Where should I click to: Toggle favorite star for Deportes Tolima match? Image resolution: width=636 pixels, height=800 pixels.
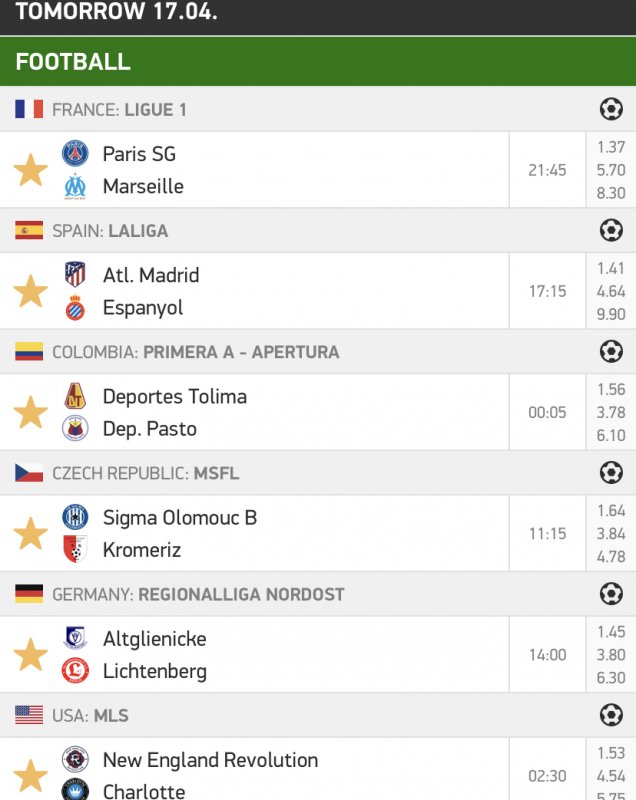pos(30,412)
